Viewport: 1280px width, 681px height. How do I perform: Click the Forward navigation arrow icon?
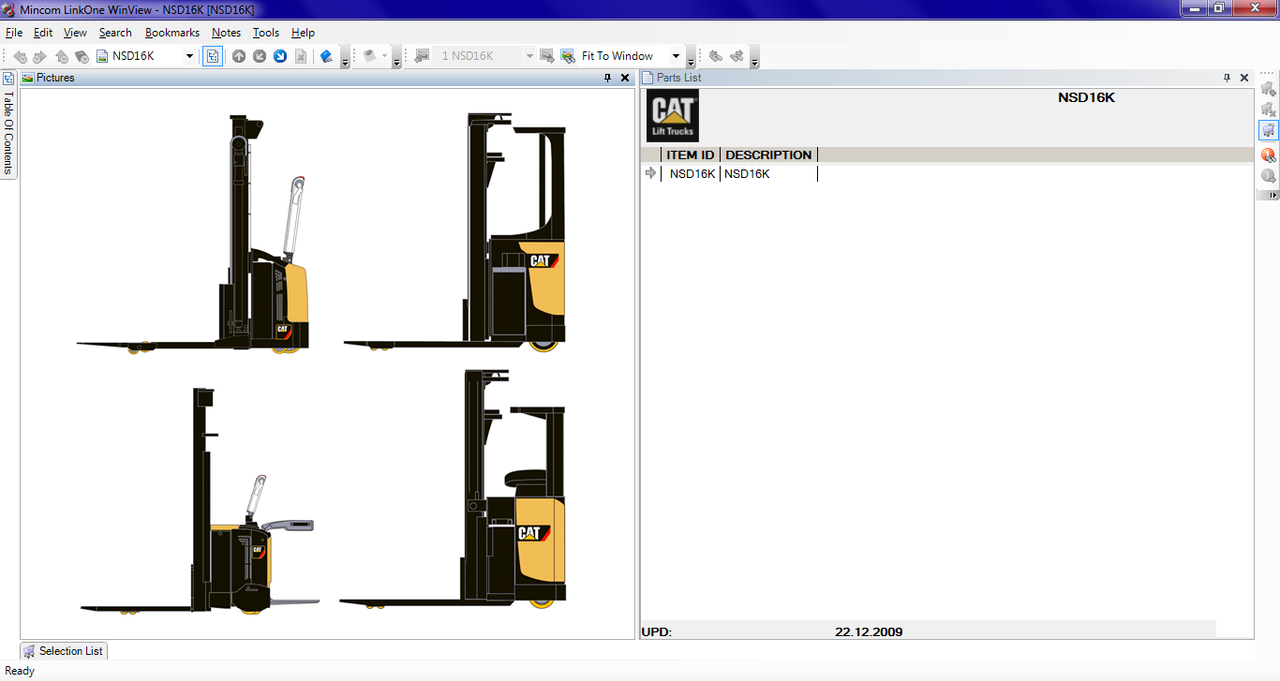coord(40,56)
